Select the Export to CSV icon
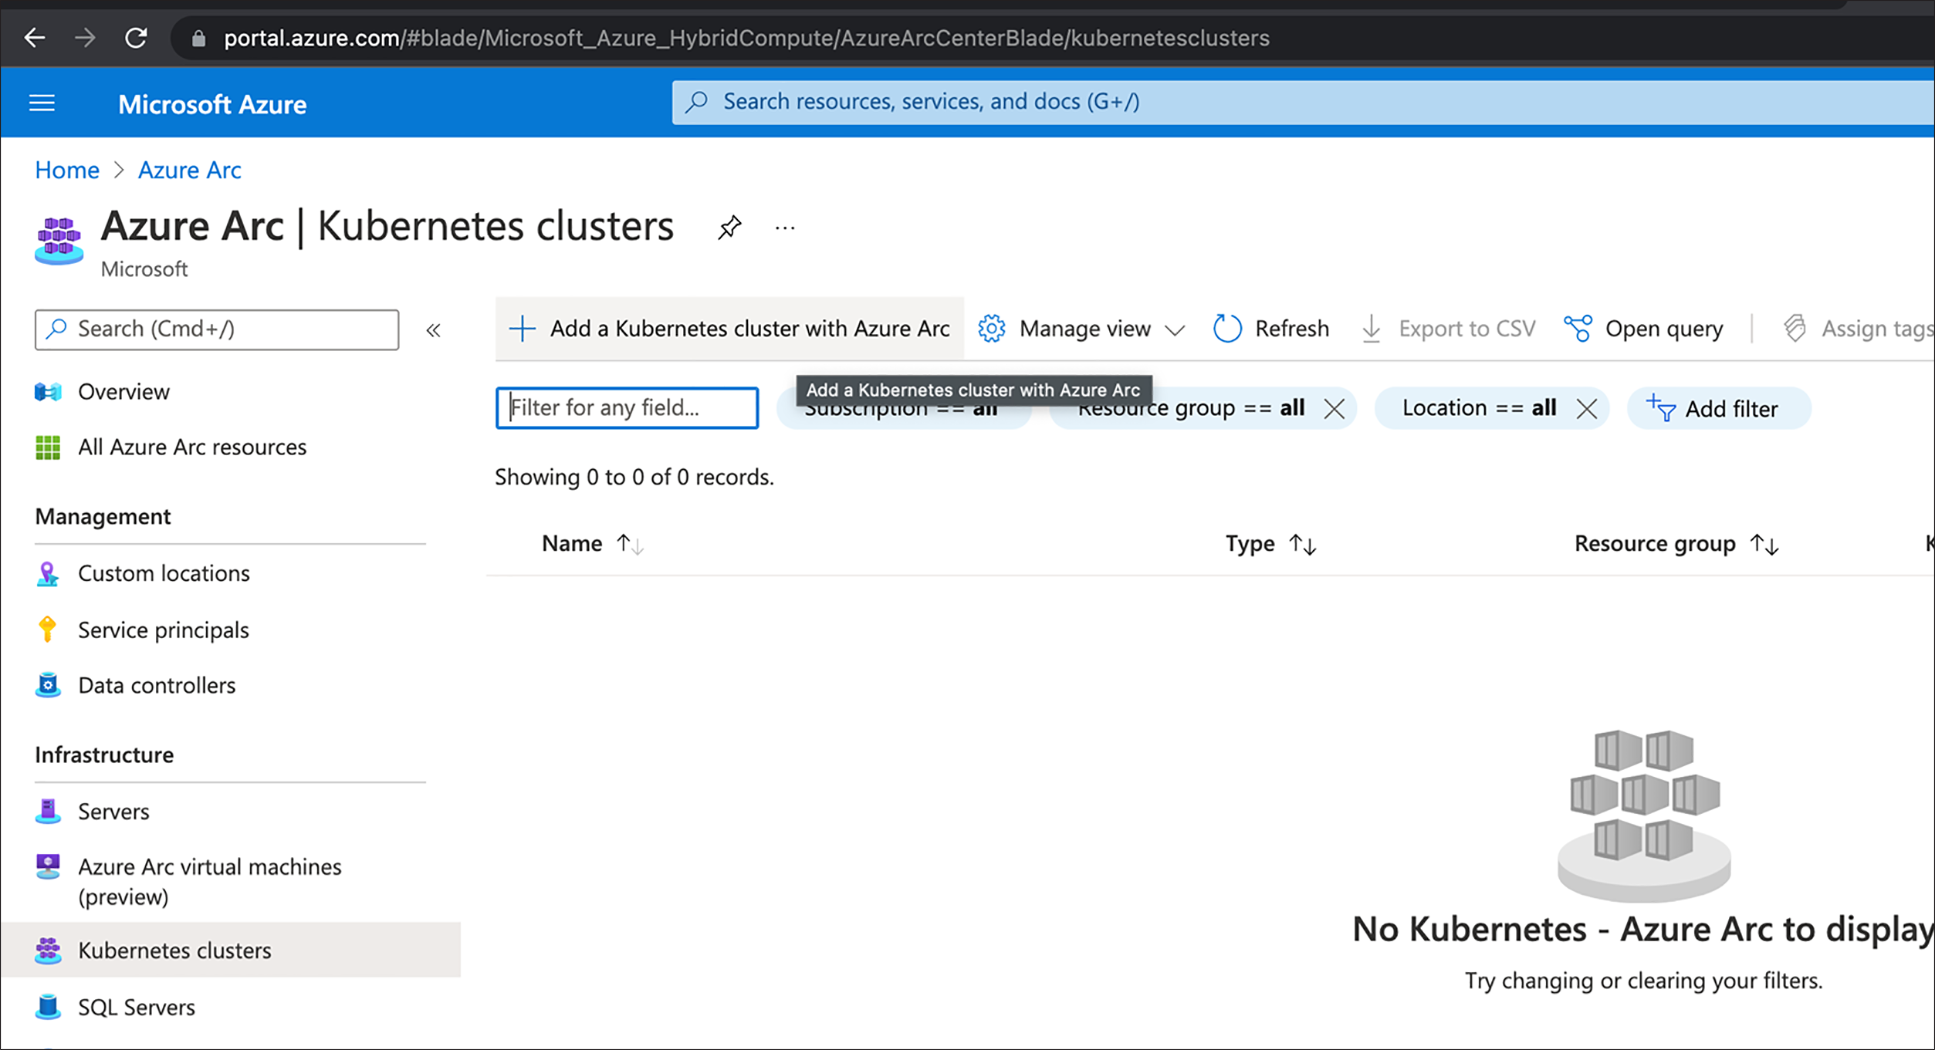 (x=1370, y=328)
